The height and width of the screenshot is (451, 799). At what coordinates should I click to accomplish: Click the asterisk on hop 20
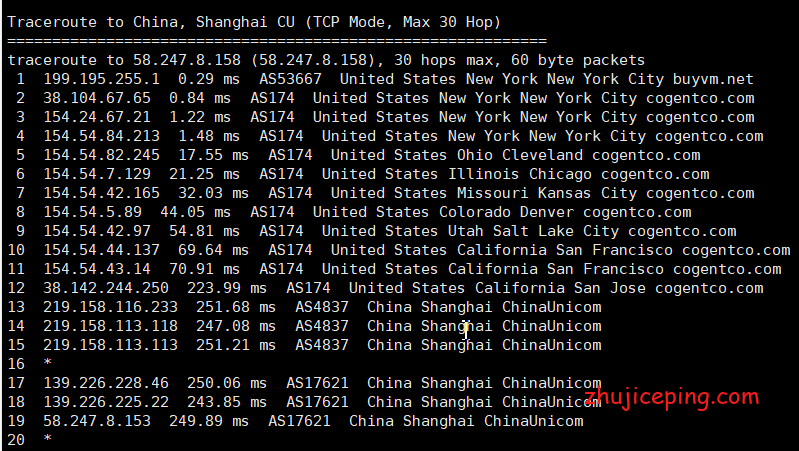pos(47,439)
